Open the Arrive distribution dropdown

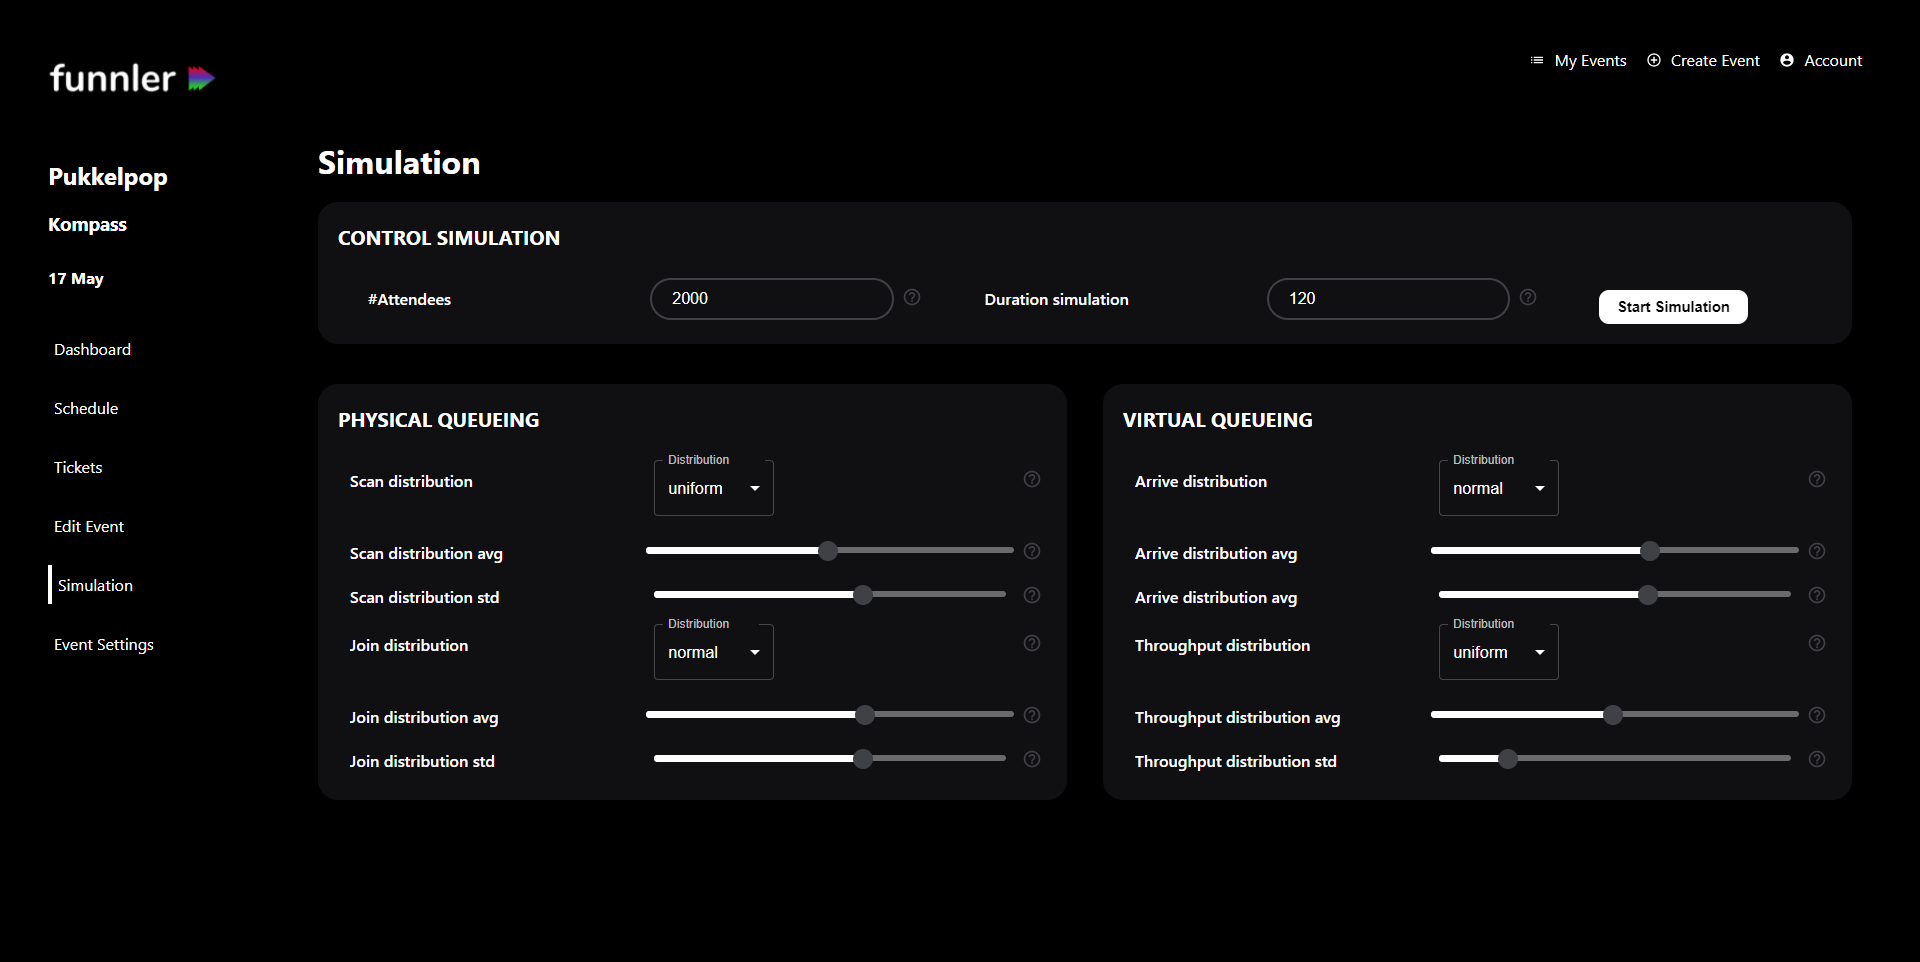(1498, 488)
